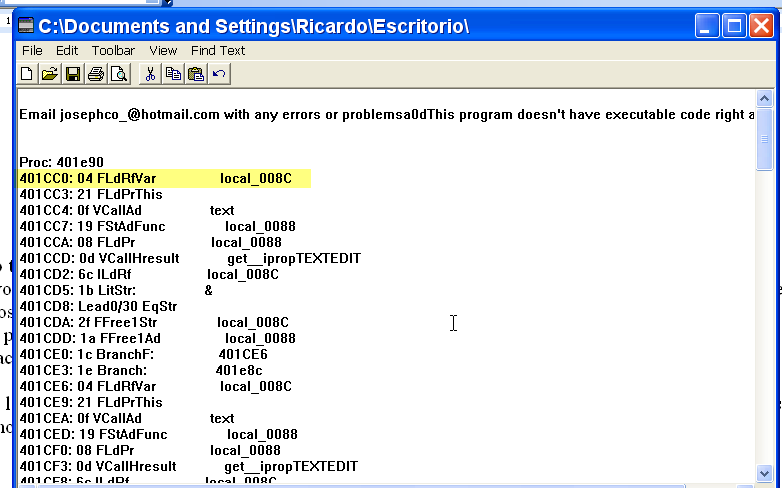Viewport: 782px width, 488px height.
Task: Click the Undo arrow icon
Action: 219,73
